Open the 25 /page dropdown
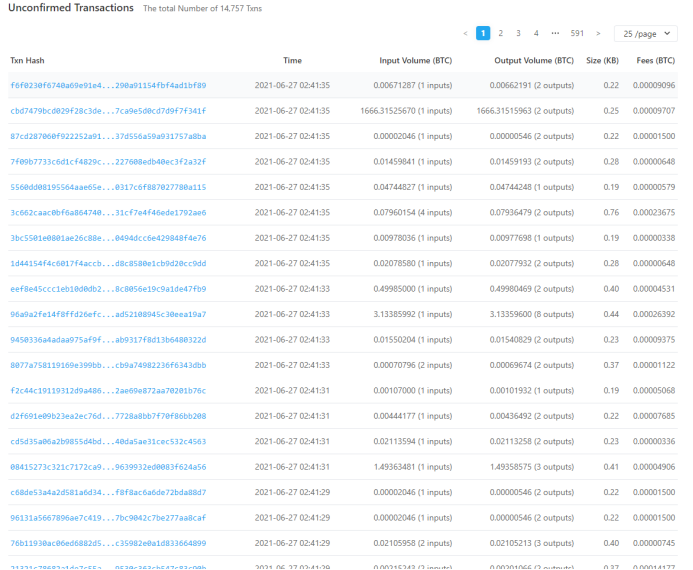The height and width of the screenshot is (570, 693). 645,33
